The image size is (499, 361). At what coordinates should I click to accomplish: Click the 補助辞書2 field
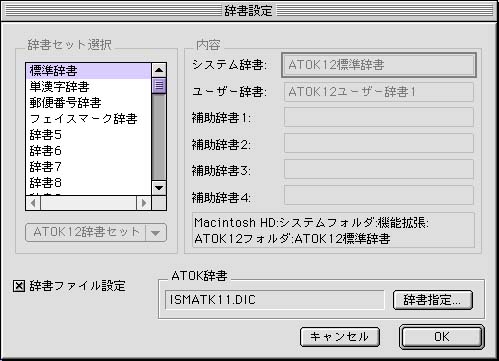tap(379, 143)
